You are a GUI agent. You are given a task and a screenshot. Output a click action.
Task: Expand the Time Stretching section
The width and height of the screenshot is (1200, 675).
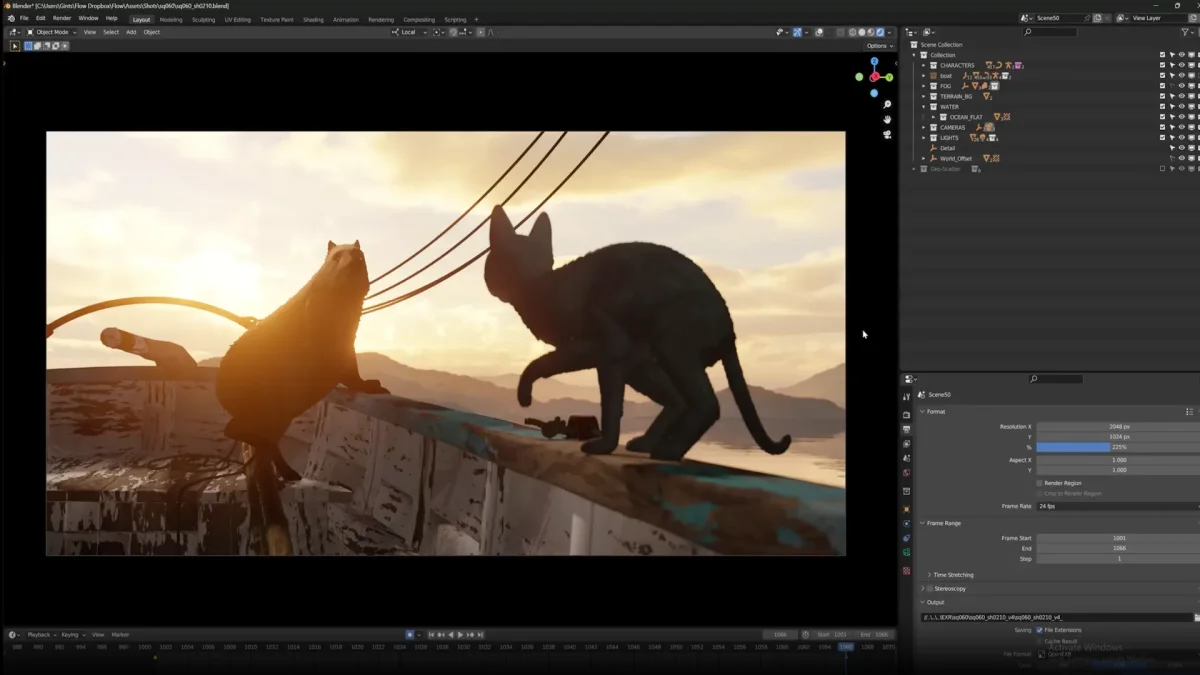[x=952, y=575]
